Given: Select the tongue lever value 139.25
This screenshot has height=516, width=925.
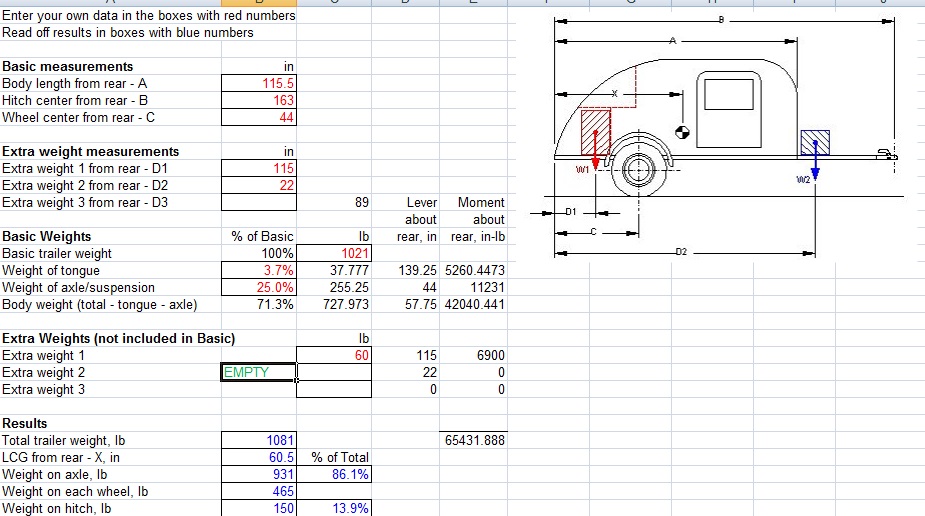Looking at the screenshot, I should point(405,270).
